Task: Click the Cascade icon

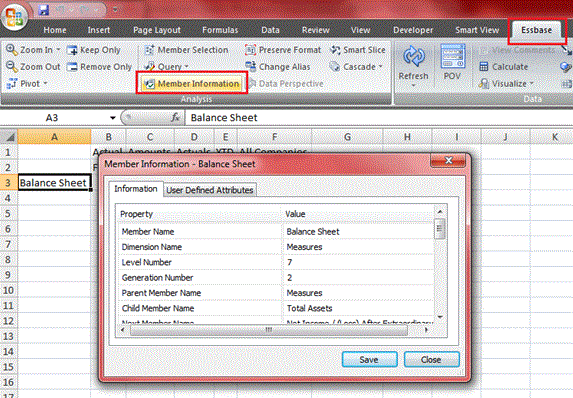Action: pyautogui.click(x=334, y=67)
